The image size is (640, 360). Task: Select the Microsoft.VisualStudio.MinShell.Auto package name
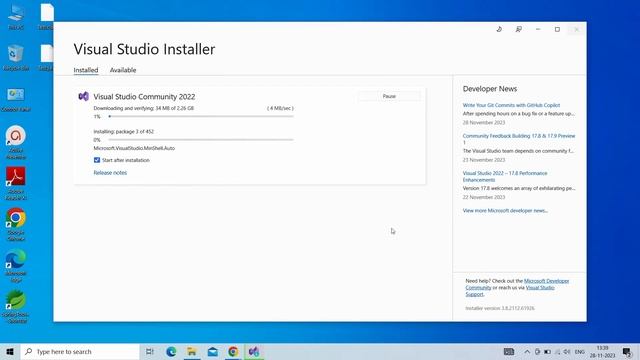[x=134, y=148]
